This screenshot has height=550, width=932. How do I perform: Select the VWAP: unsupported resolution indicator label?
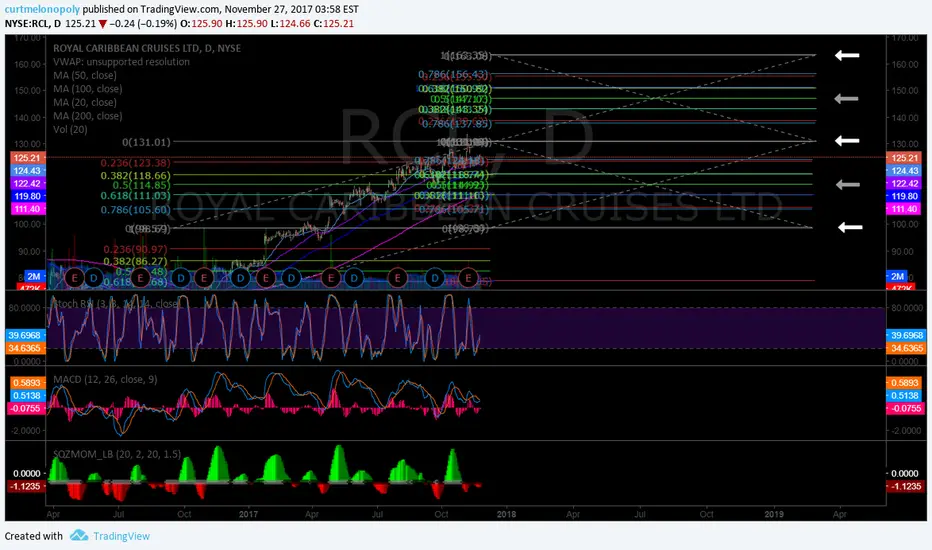121,62
